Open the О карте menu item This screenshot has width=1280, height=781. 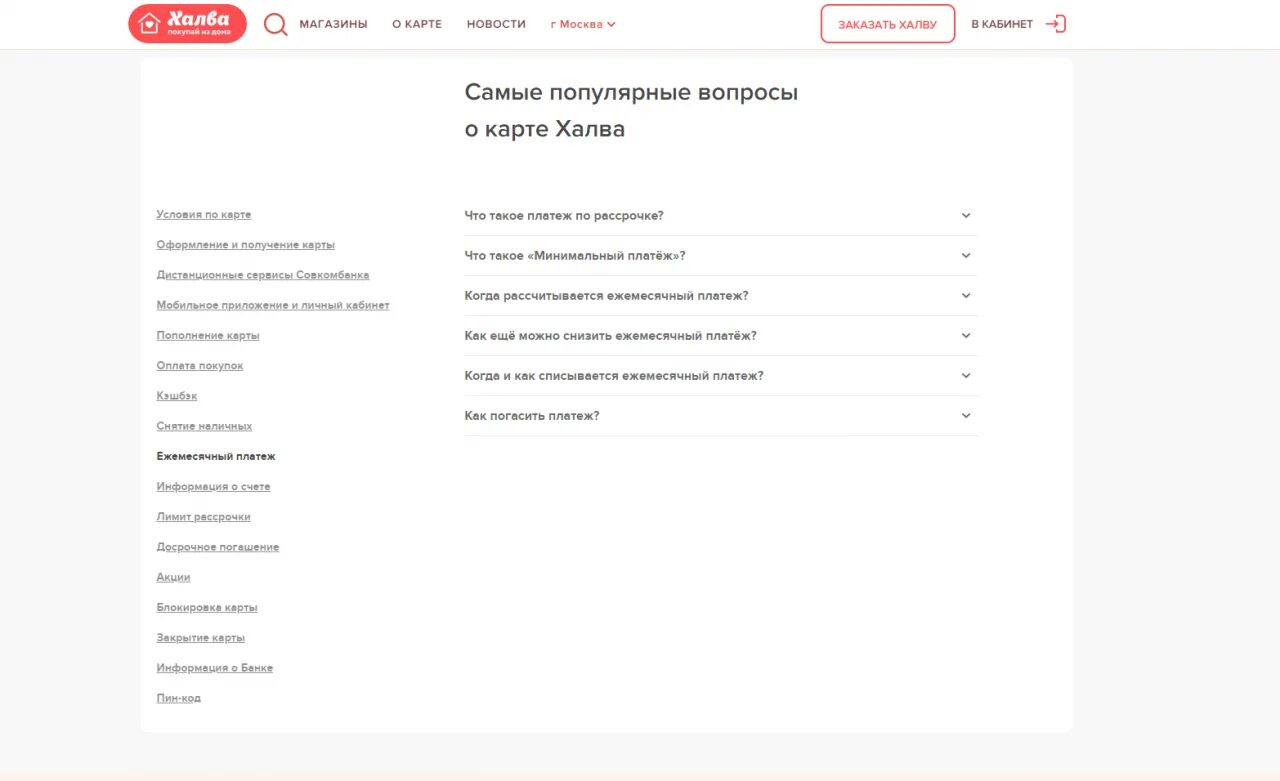417,24
